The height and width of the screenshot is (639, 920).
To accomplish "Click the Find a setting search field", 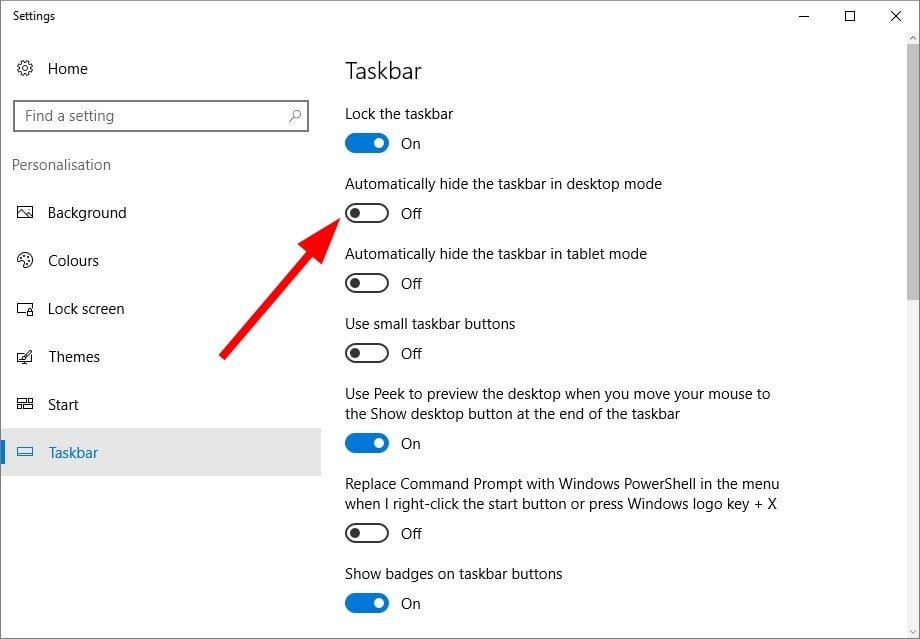I will click(x=161, y=116).
